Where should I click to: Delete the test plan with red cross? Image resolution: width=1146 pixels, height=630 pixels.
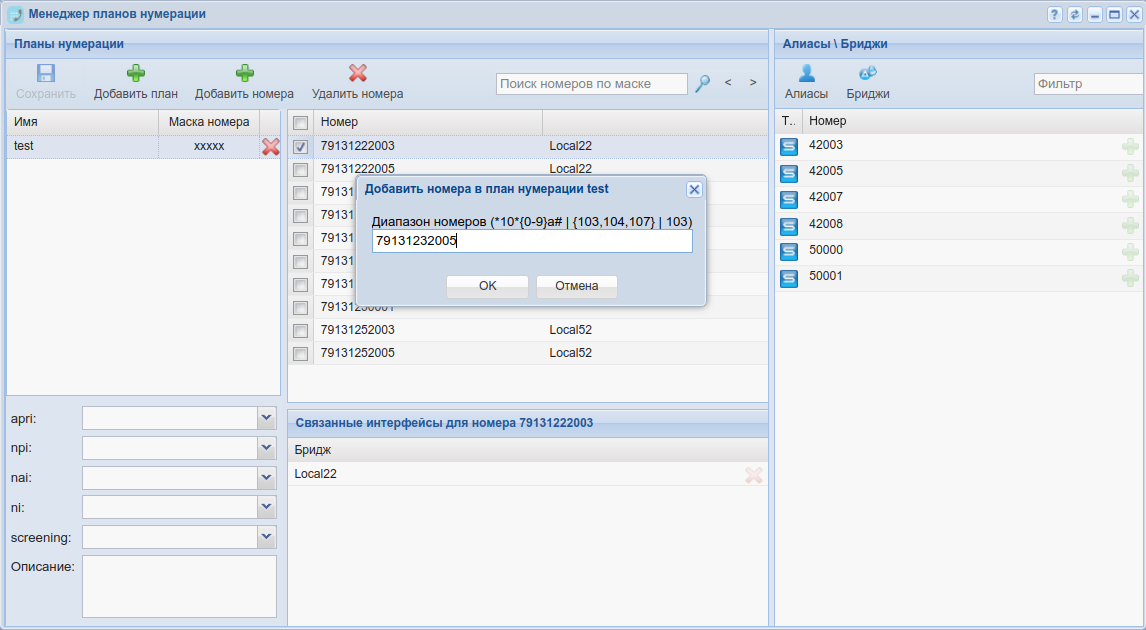(270, 146)
